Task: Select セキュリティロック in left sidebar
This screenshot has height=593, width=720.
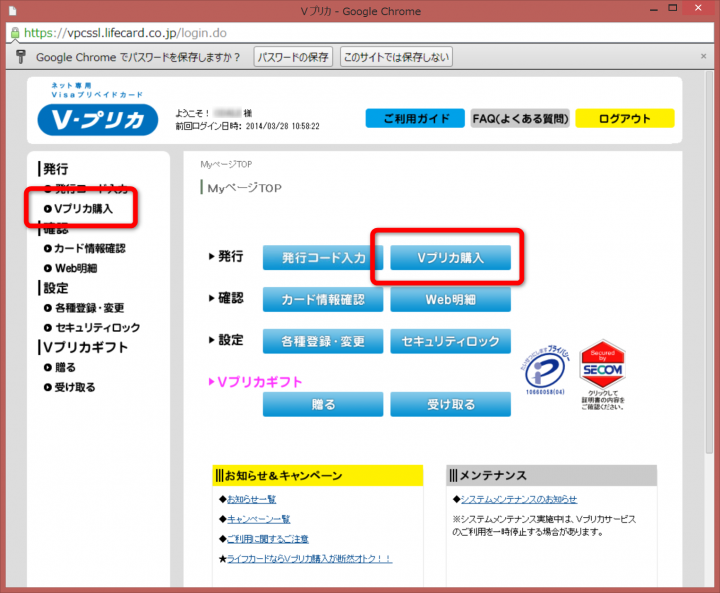Action: click(x=92, y=328)
